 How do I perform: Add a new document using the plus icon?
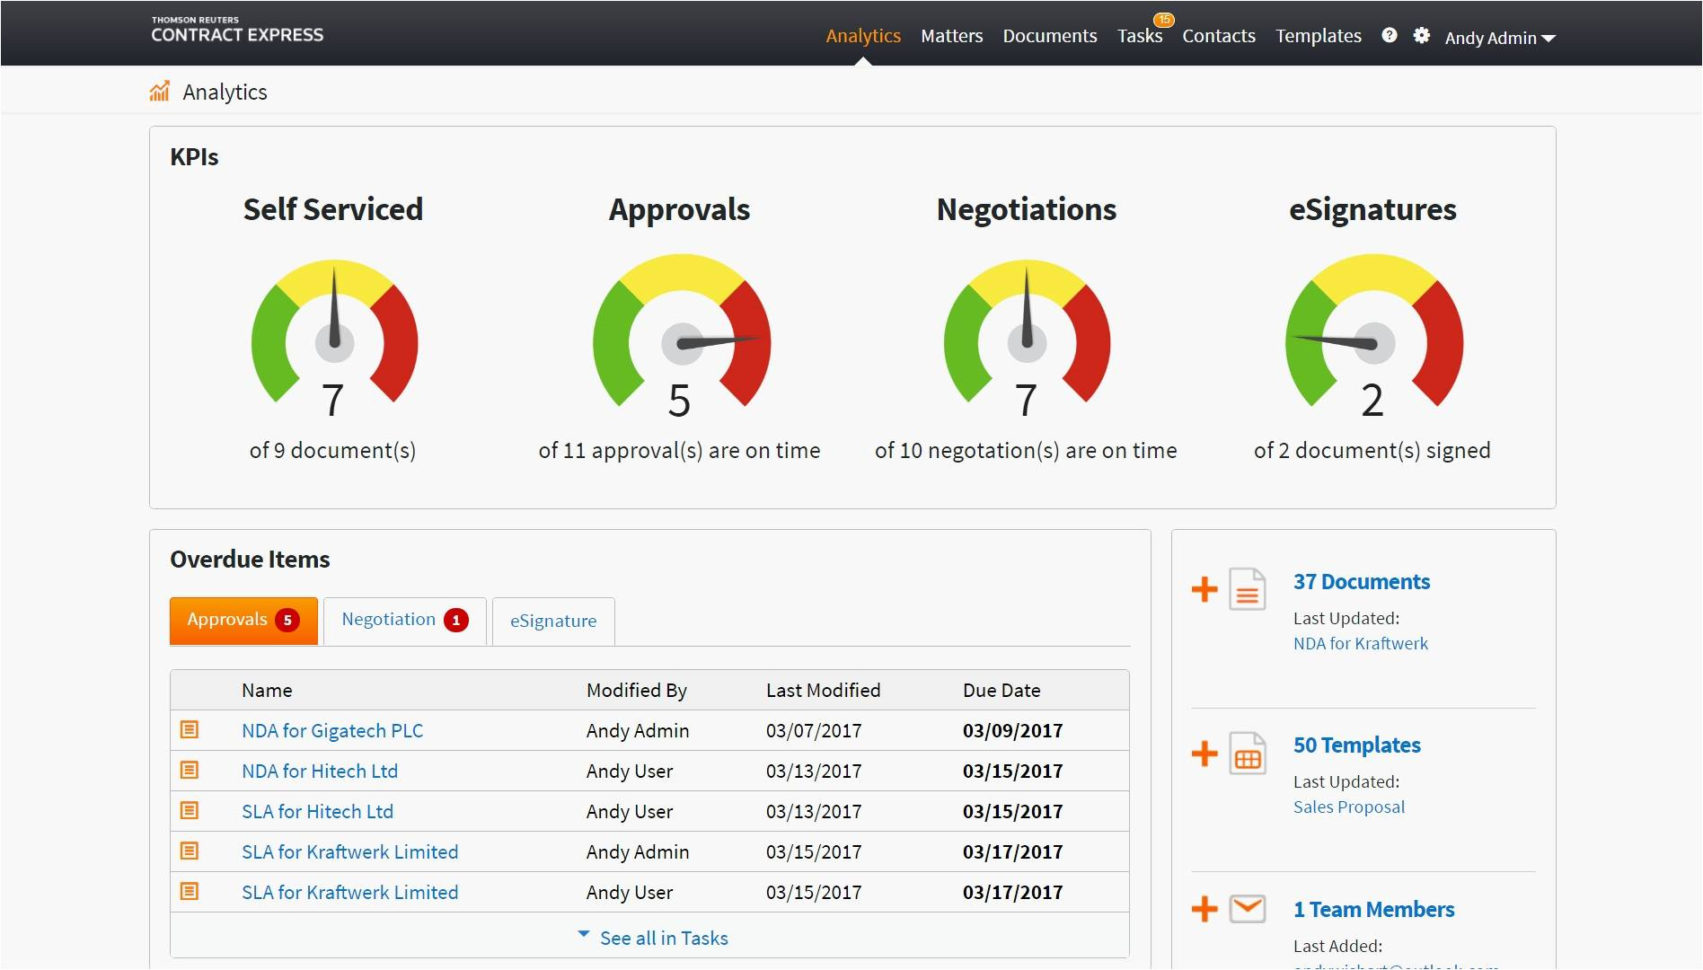click(x=1204, y=590)
